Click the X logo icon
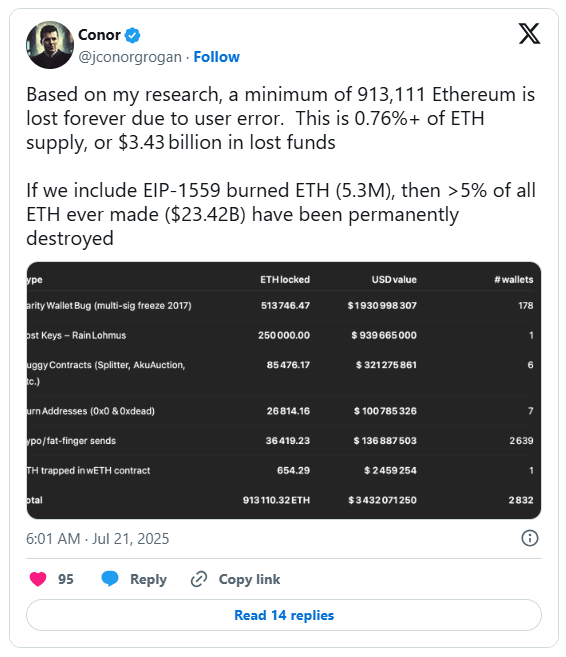 coord(529,34)
